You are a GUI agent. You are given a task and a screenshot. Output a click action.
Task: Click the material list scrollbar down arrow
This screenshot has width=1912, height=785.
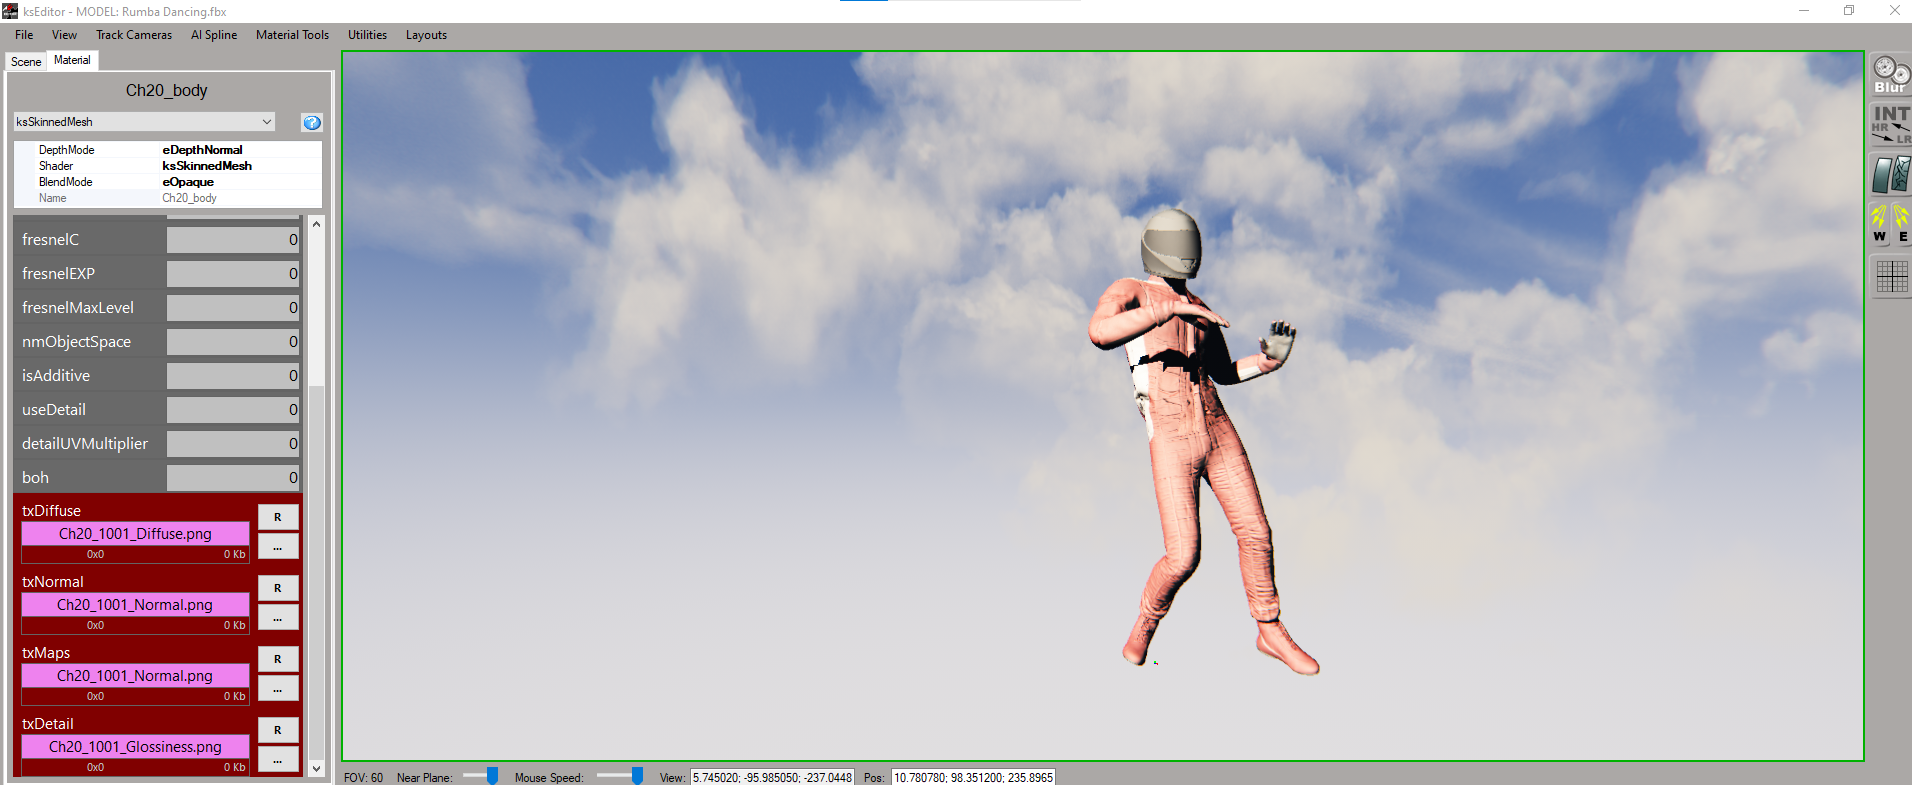(x=316, y=768)
